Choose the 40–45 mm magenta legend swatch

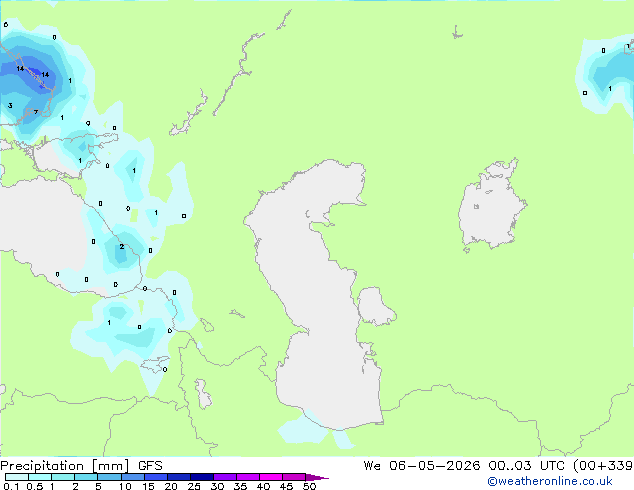tap(271, 477)
